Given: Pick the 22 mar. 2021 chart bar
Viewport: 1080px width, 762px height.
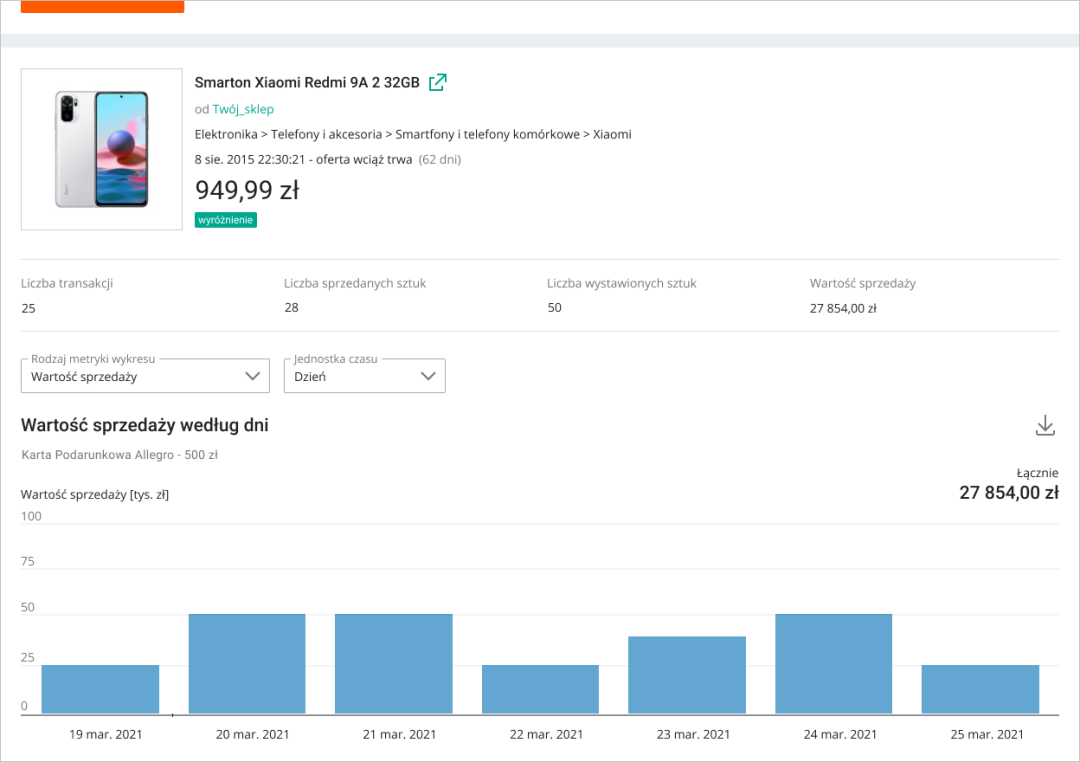Looking at the screenshot, I should [540, 689].
